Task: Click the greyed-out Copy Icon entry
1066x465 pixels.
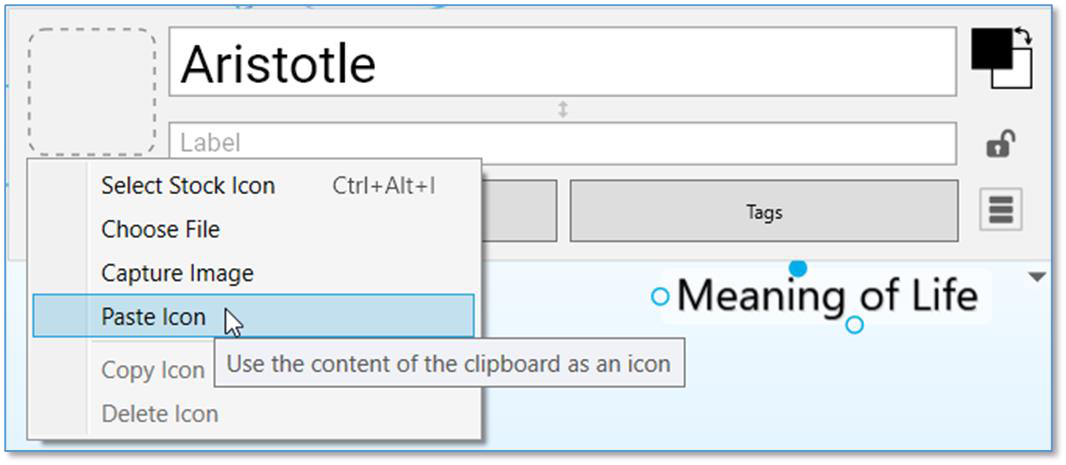Action: (x=152, y=370)
